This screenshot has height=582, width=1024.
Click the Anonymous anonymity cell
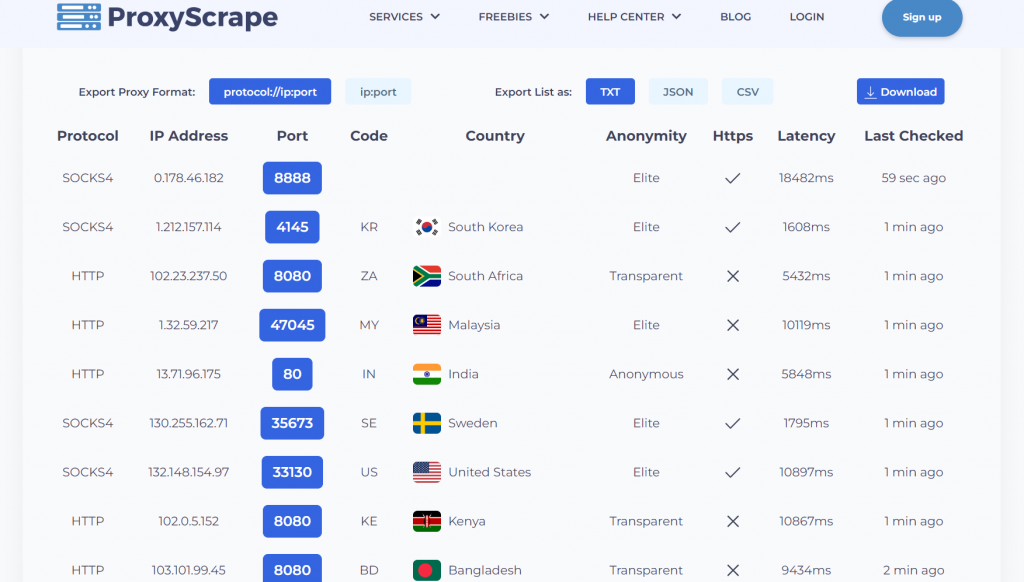[x=646, y=374]
